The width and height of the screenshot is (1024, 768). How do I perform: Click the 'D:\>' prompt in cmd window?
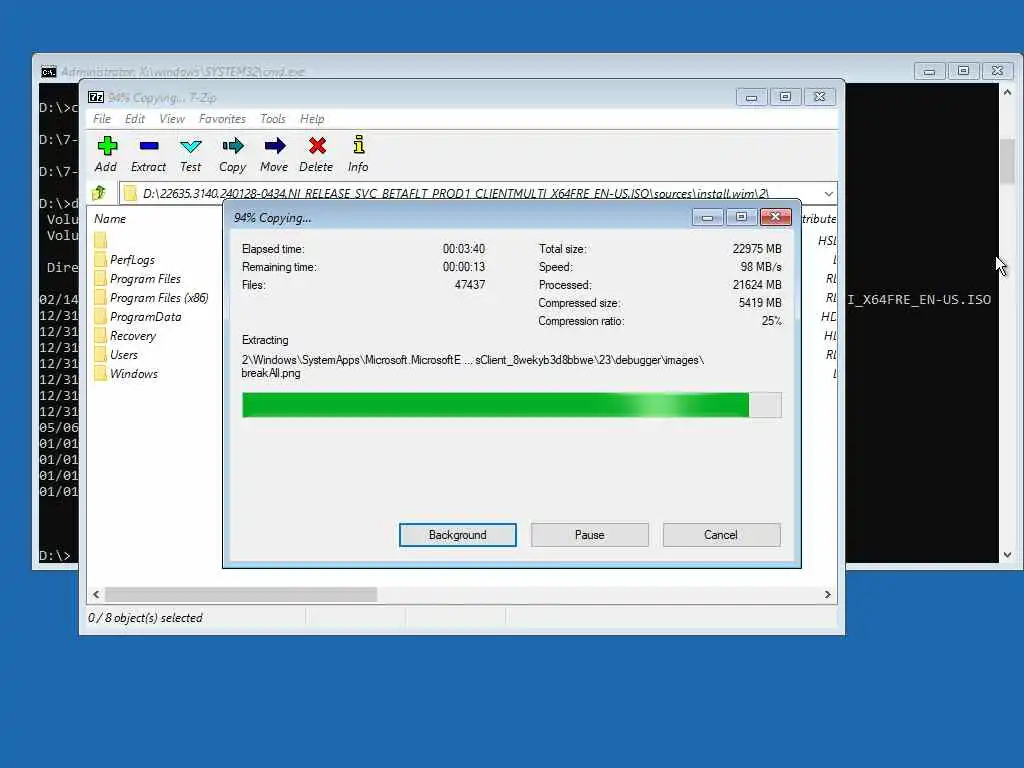point(55,556)
